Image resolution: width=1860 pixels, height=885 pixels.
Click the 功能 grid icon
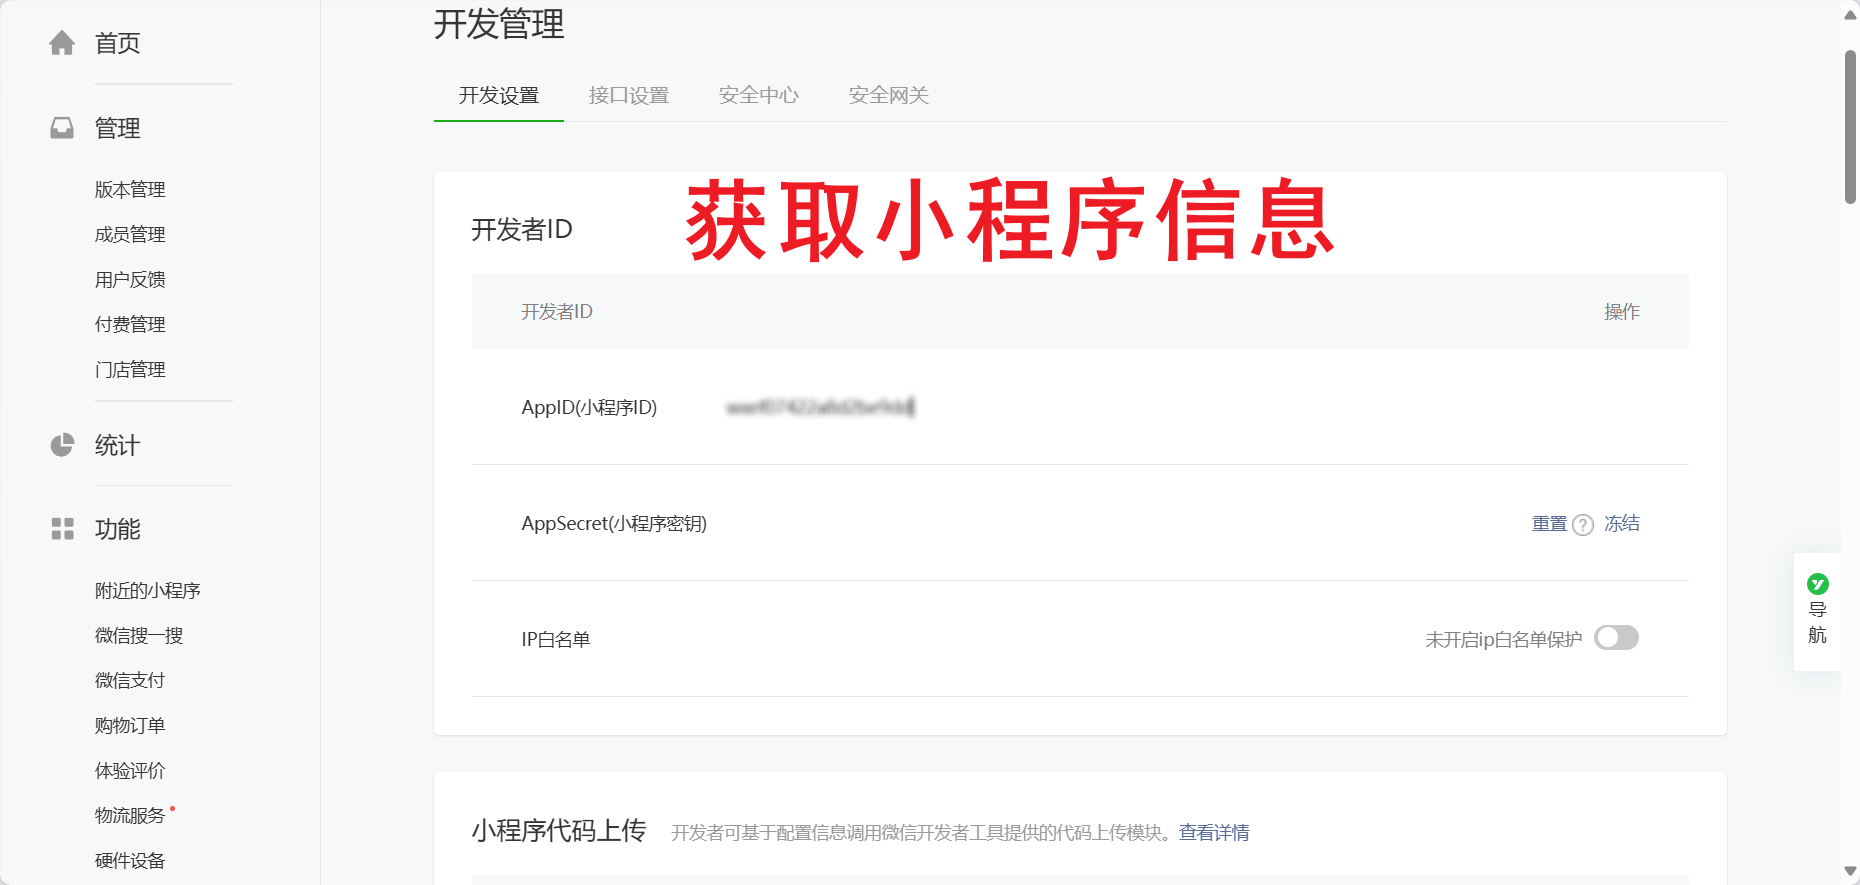tap(62, 529)
